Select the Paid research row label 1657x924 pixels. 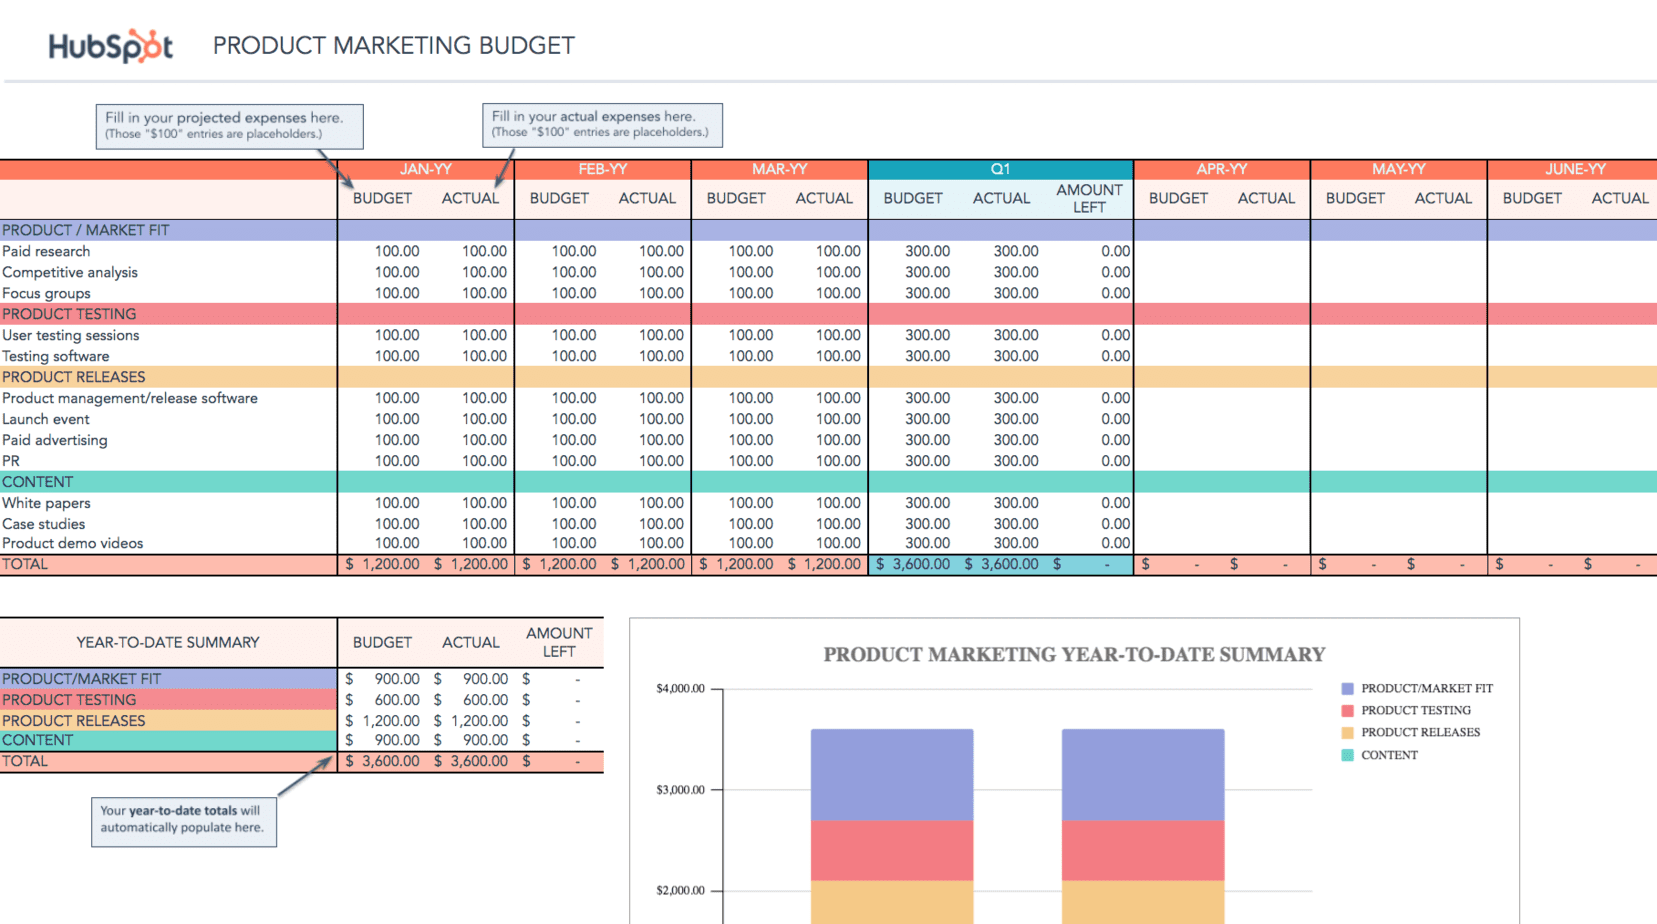46,251
